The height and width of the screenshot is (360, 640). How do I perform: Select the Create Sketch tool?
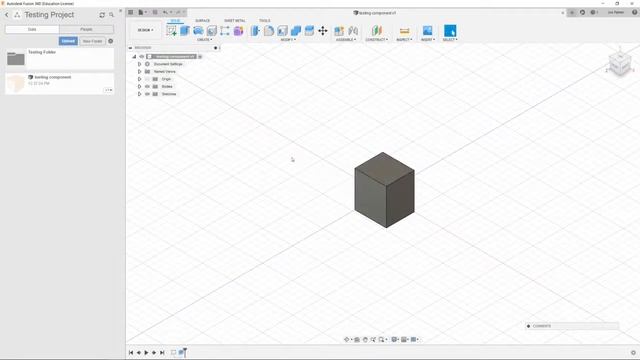coord(172,31)
